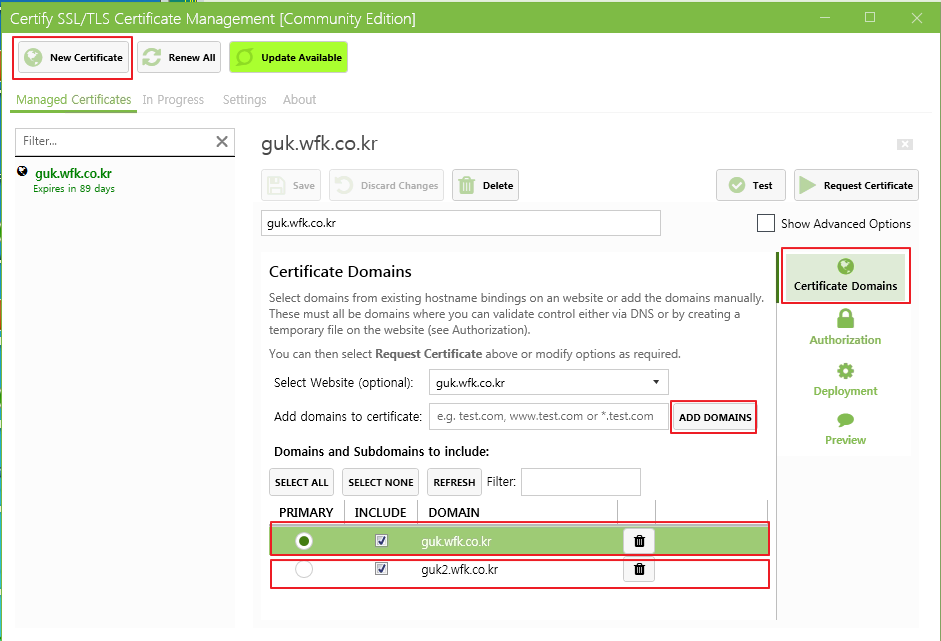Click the globe icon beside guk.wfk.co.kr in list
941x641 pixels.
(22, 172)
